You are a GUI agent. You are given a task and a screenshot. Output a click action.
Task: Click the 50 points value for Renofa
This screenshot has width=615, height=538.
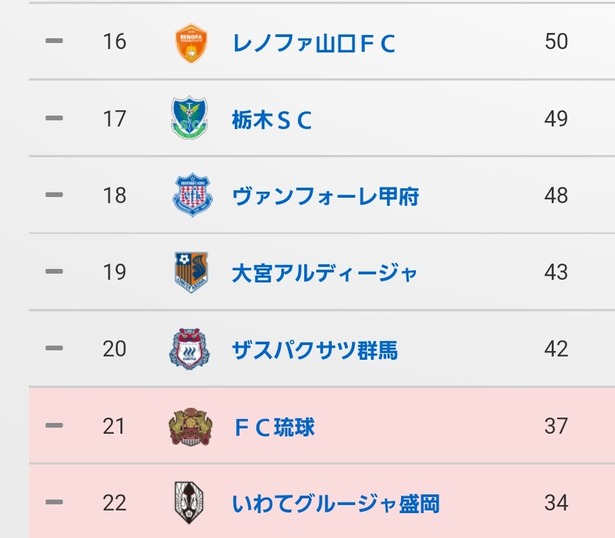point(556,41)
